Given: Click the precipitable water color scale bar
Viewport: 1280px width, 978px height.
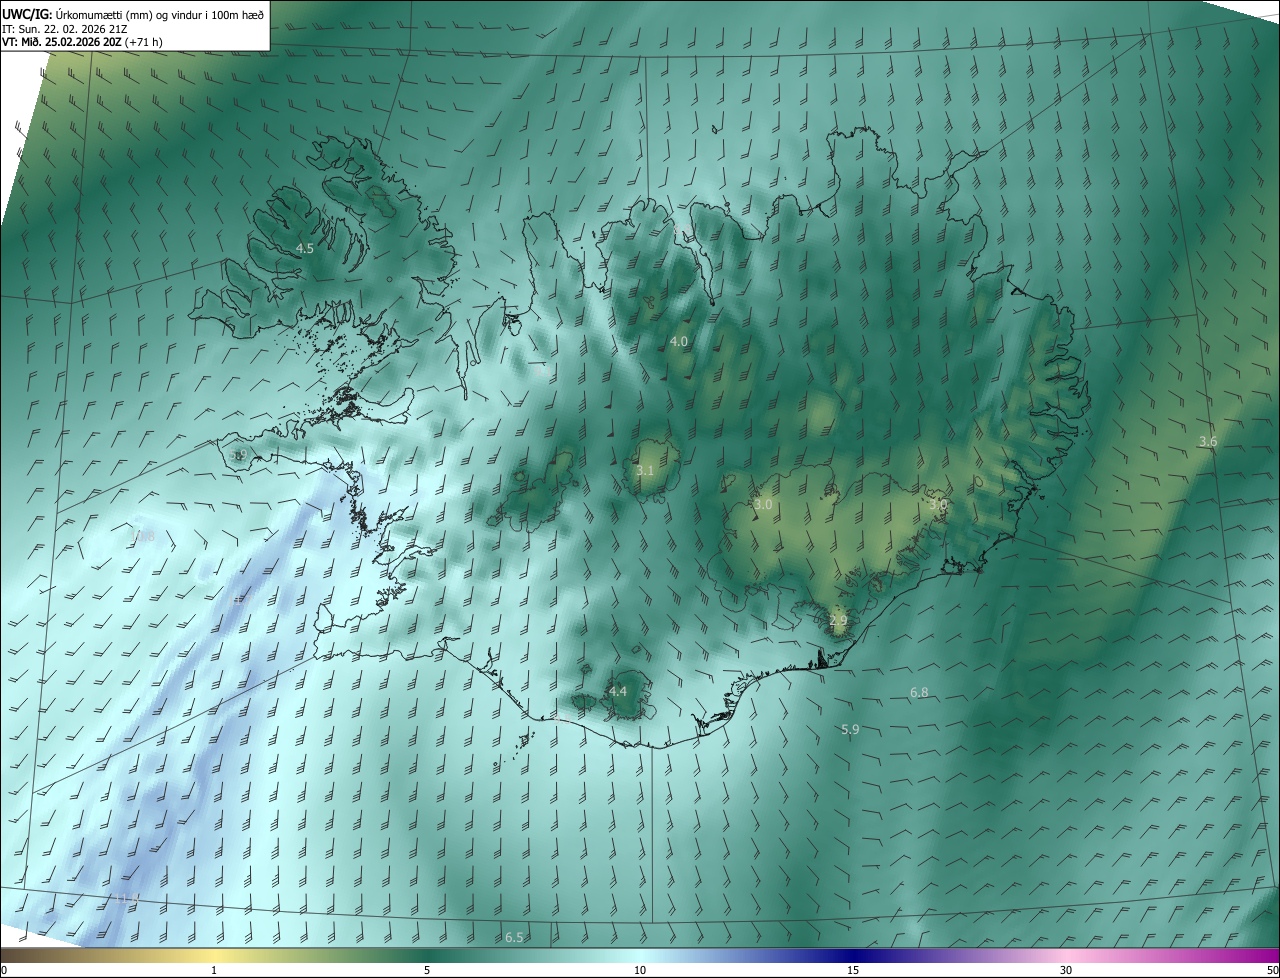Looking at the screenshot, I should click(640, 955).
